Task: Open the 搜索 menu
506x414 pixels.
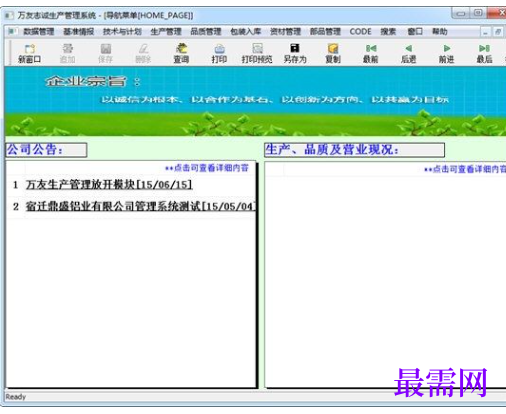Action: pyautogui.click(x=388, y=32)
